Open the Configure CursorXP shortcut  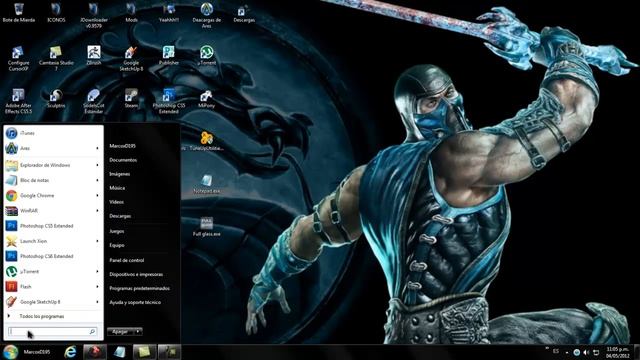[18, 59]
